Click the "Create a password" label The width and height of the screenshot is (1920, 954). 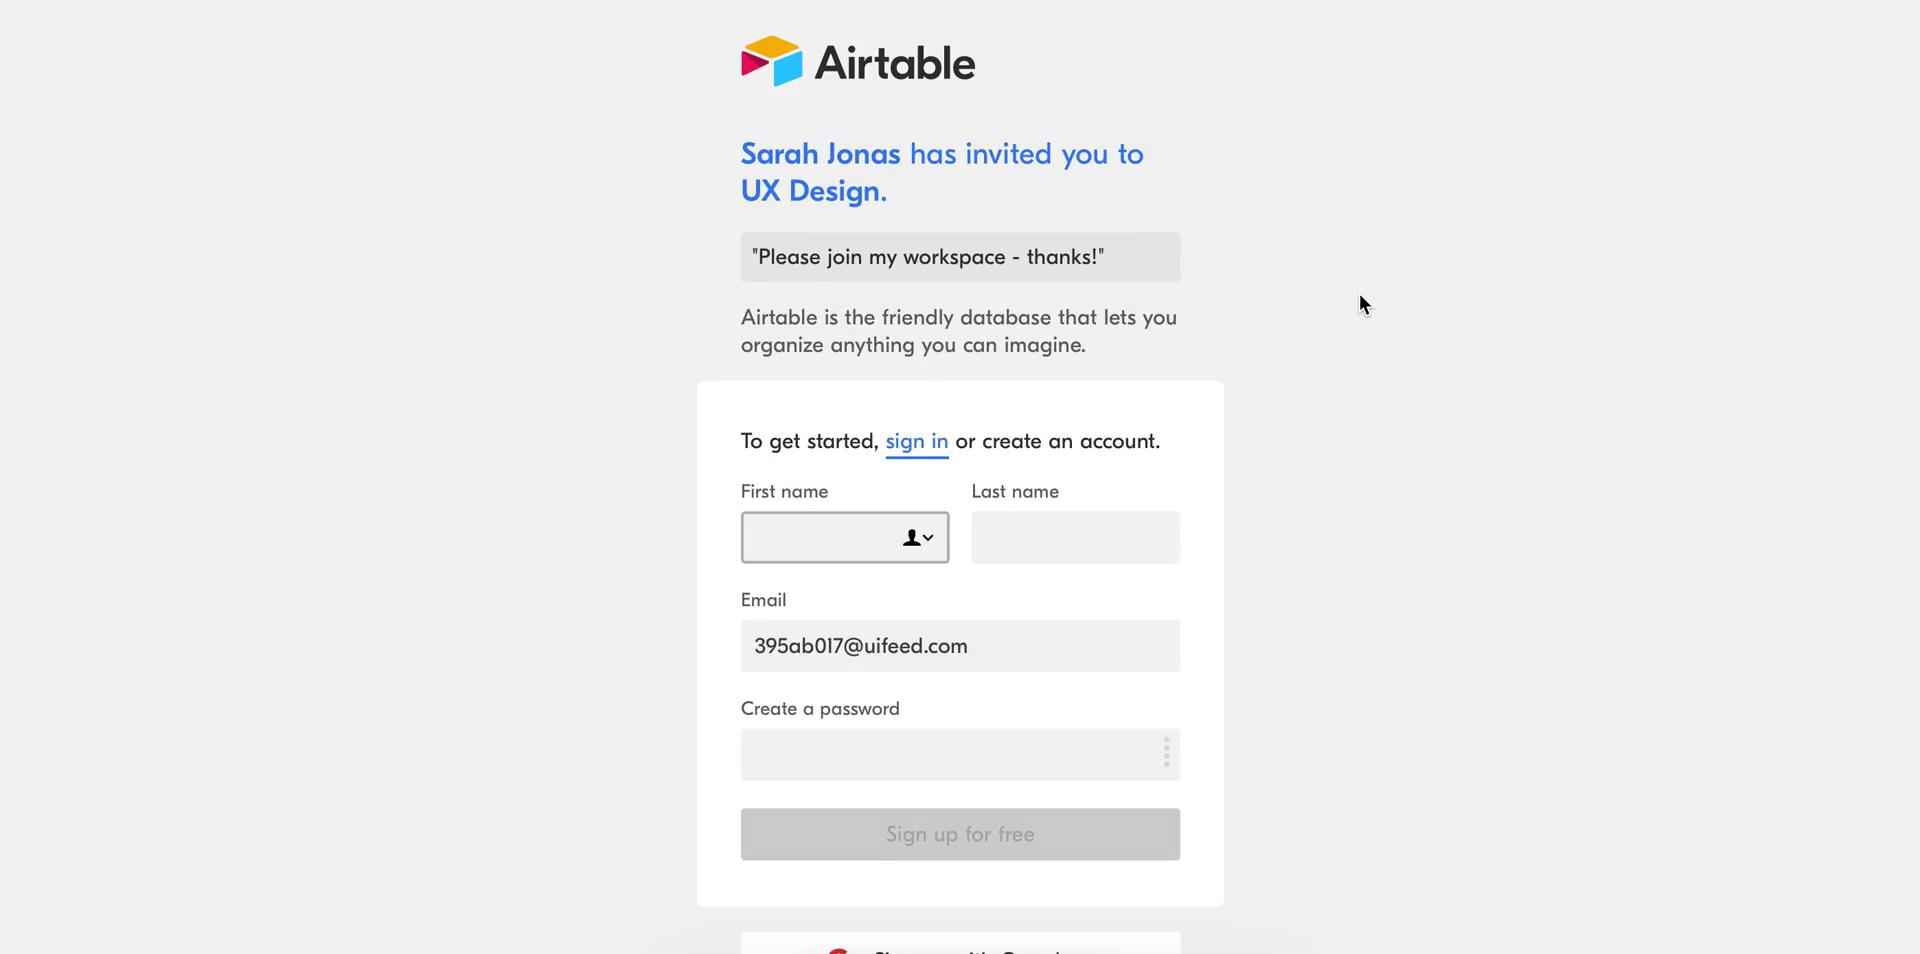(x=820, y=709)
